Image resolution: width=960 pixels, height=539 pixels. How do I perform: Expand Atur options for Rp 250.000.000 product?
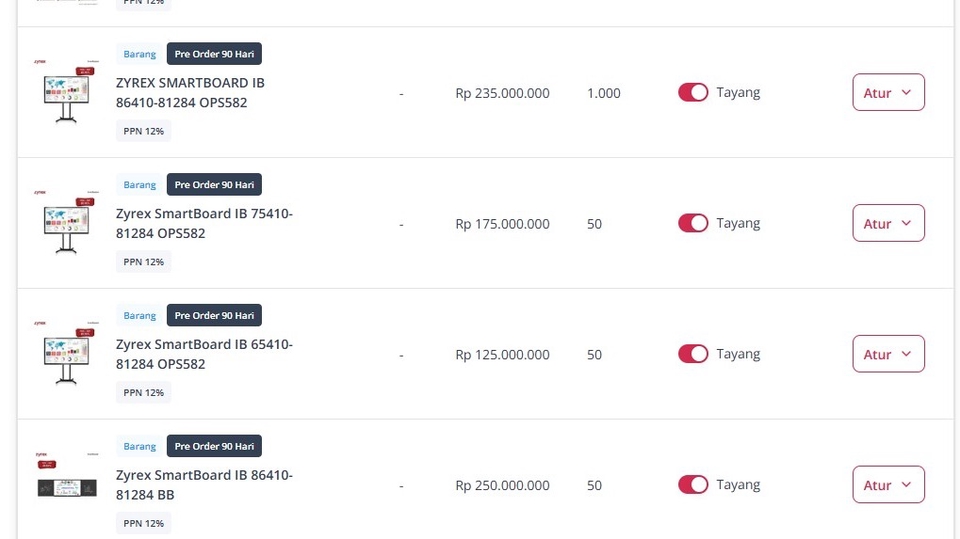[x=888, y=484]
